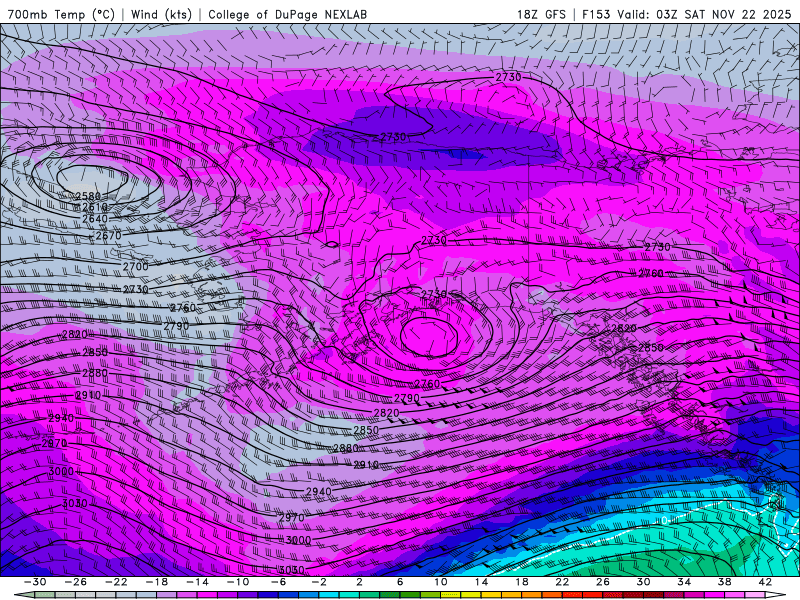This screenshot has height=600, width=800.
Task: Select the 2640 height contour label
Action: (x=95, y=219)
